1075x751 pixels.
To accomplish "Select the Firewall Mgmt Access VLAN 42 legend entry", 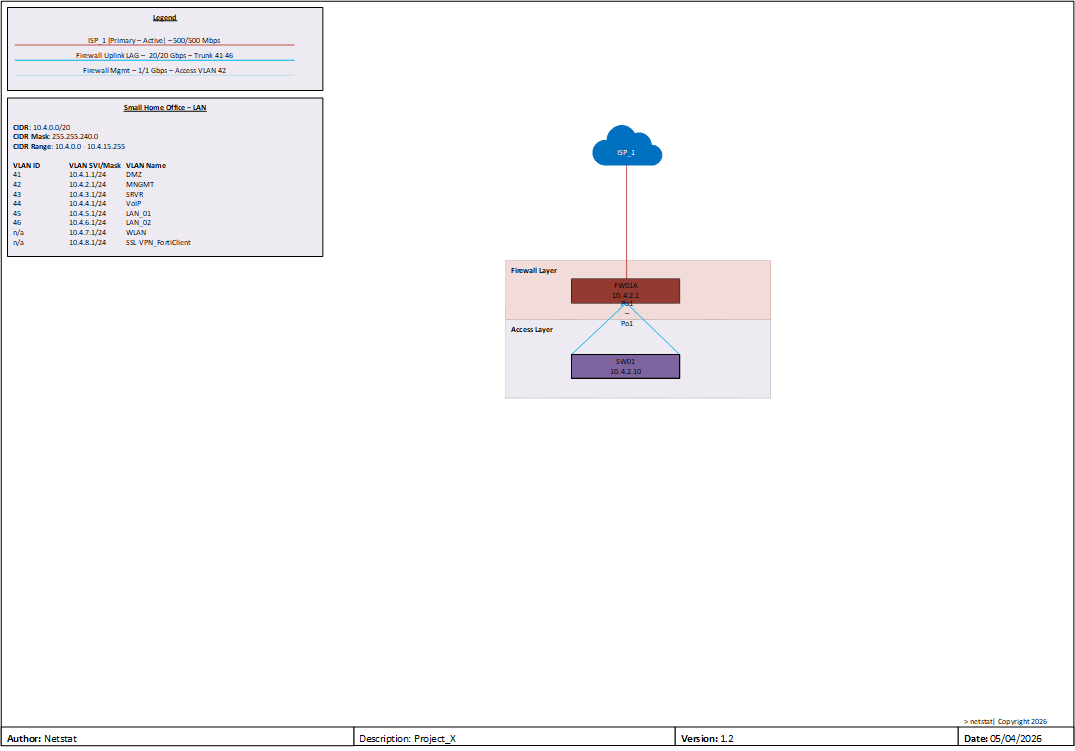I will click(154, 71).
